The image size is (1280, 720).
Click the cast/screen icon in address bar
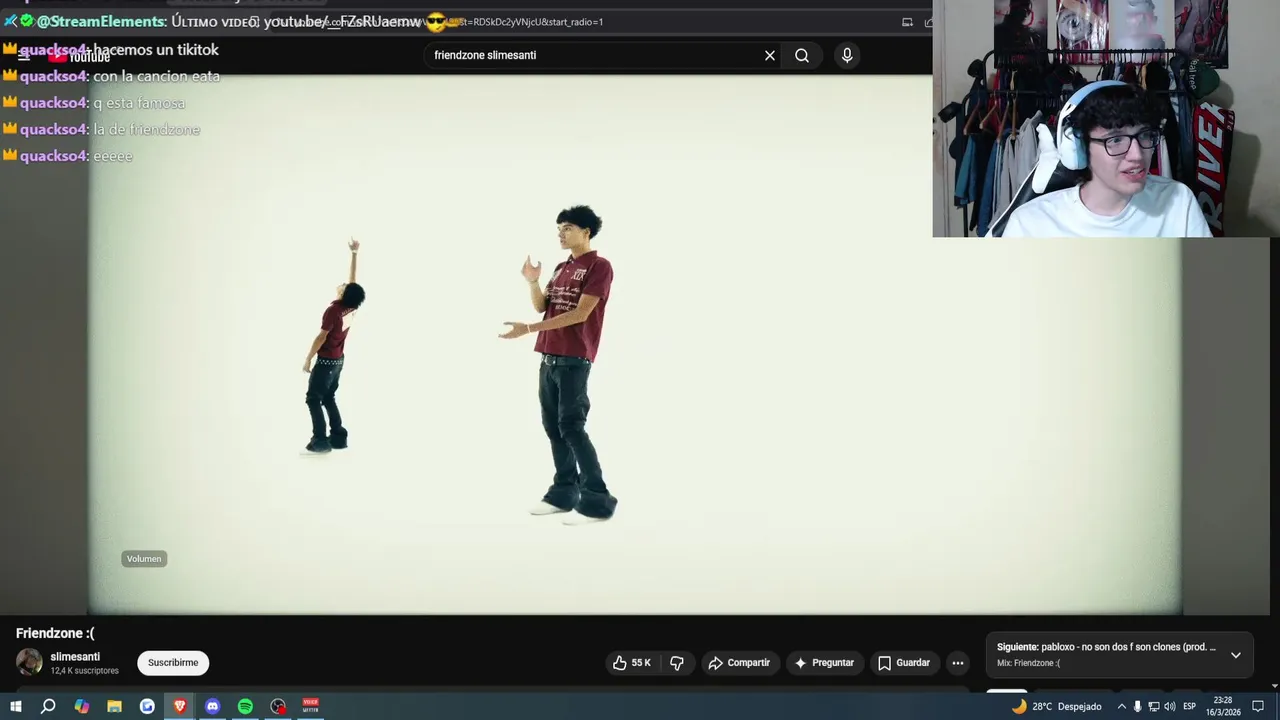click(x=907, y=22)
